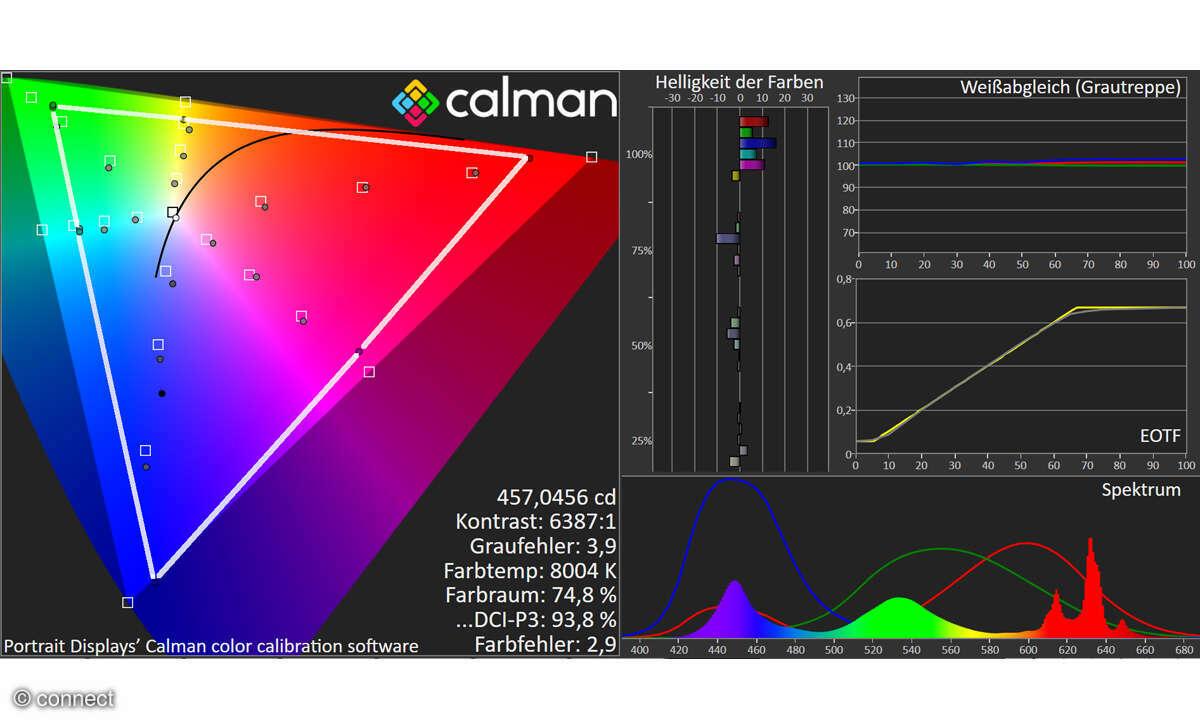Viewport: 1200px width, 720px height.
Task: Select the luminance value 457,0456 cd
Action: tap(556, 497)
